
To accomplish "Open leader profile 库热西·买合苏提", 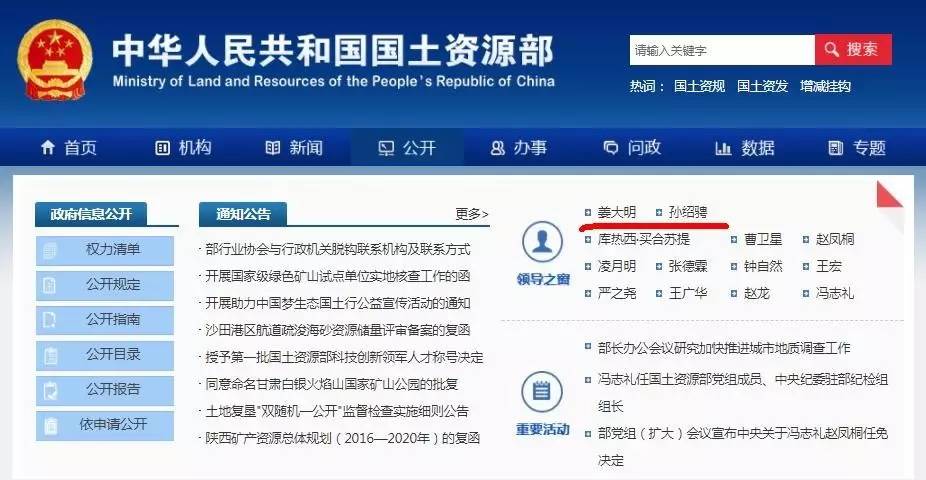I will pos(644,239).
